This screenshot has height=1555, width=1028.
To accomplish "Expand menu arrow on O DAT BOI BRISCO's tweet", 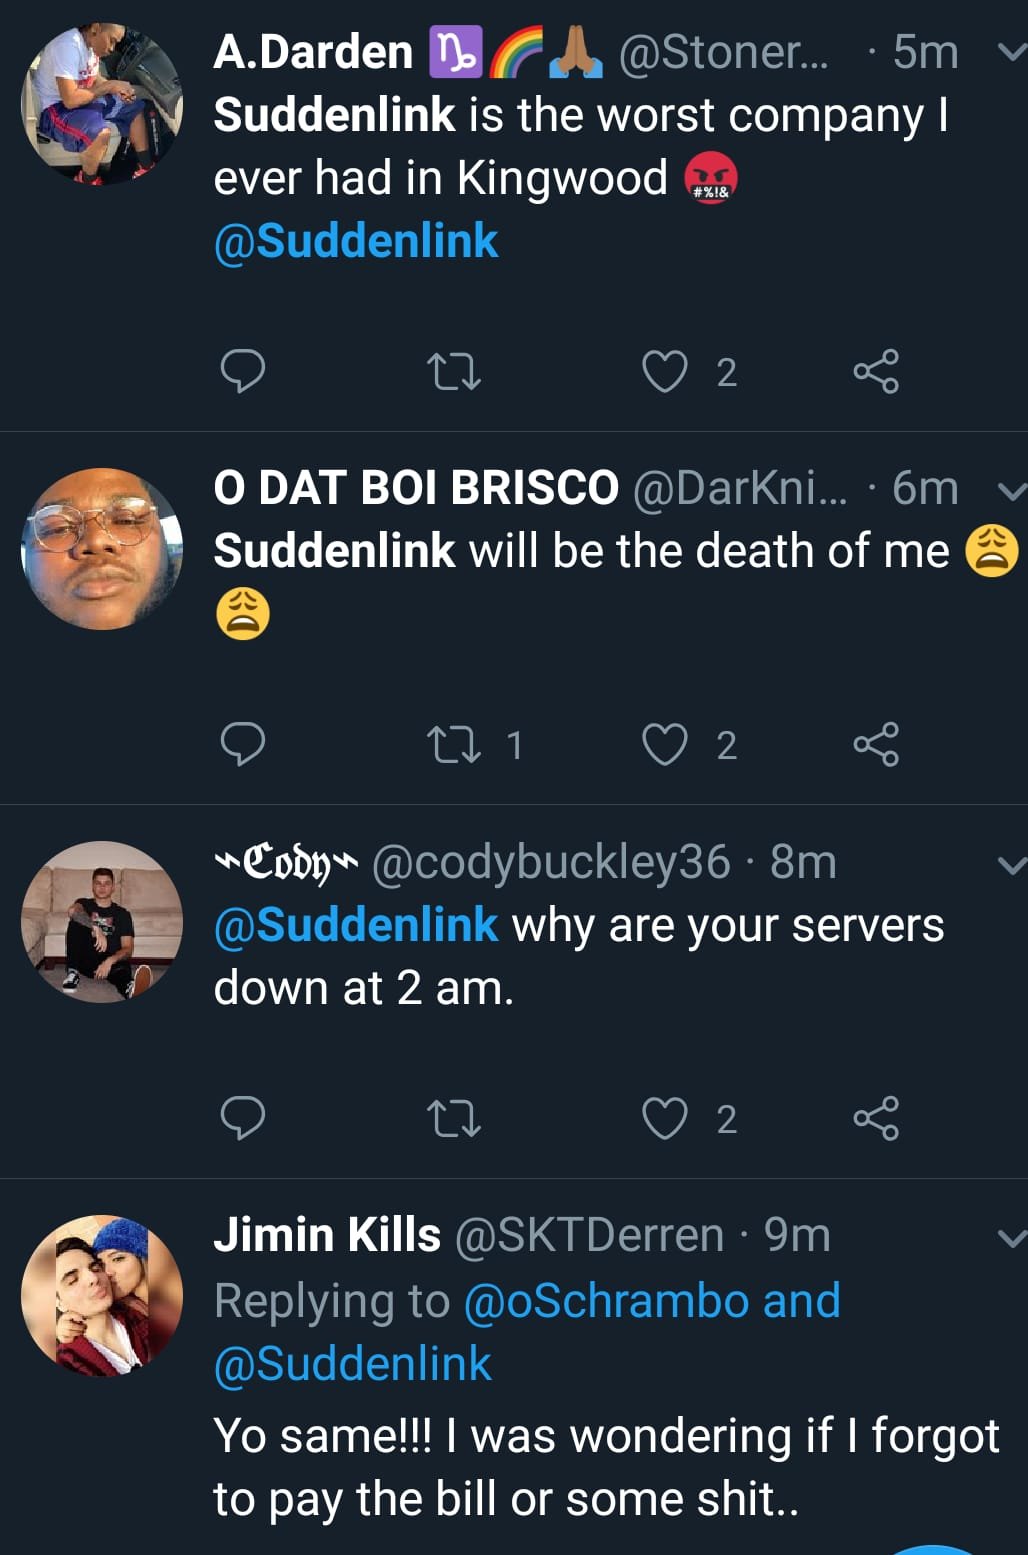I will (1011, 489).
